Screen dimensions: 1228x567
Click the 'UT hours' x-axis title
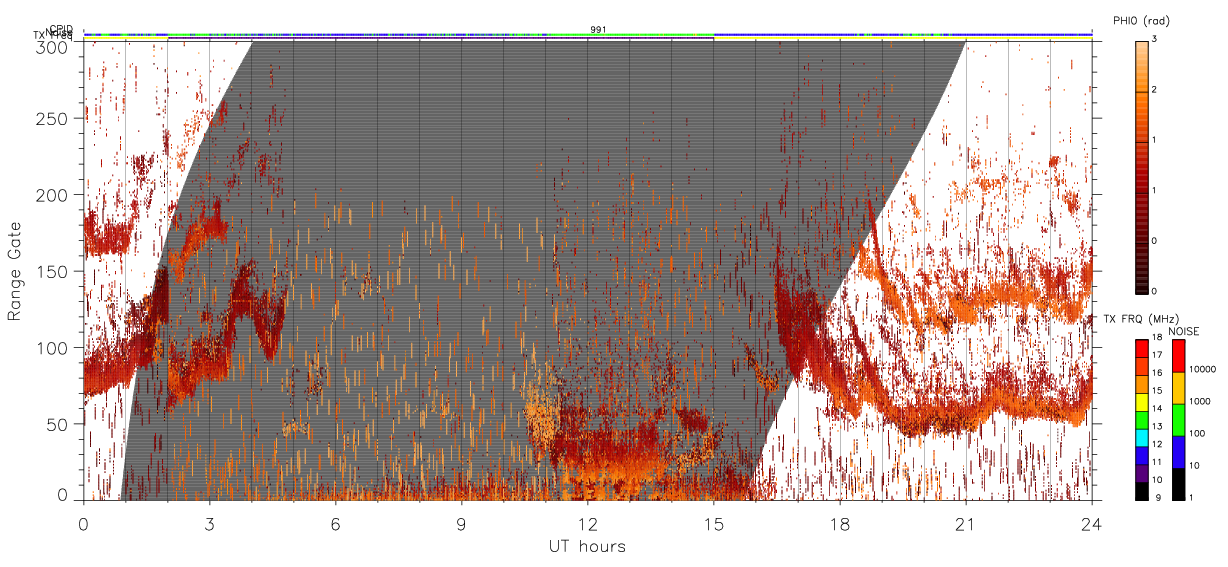588,546
